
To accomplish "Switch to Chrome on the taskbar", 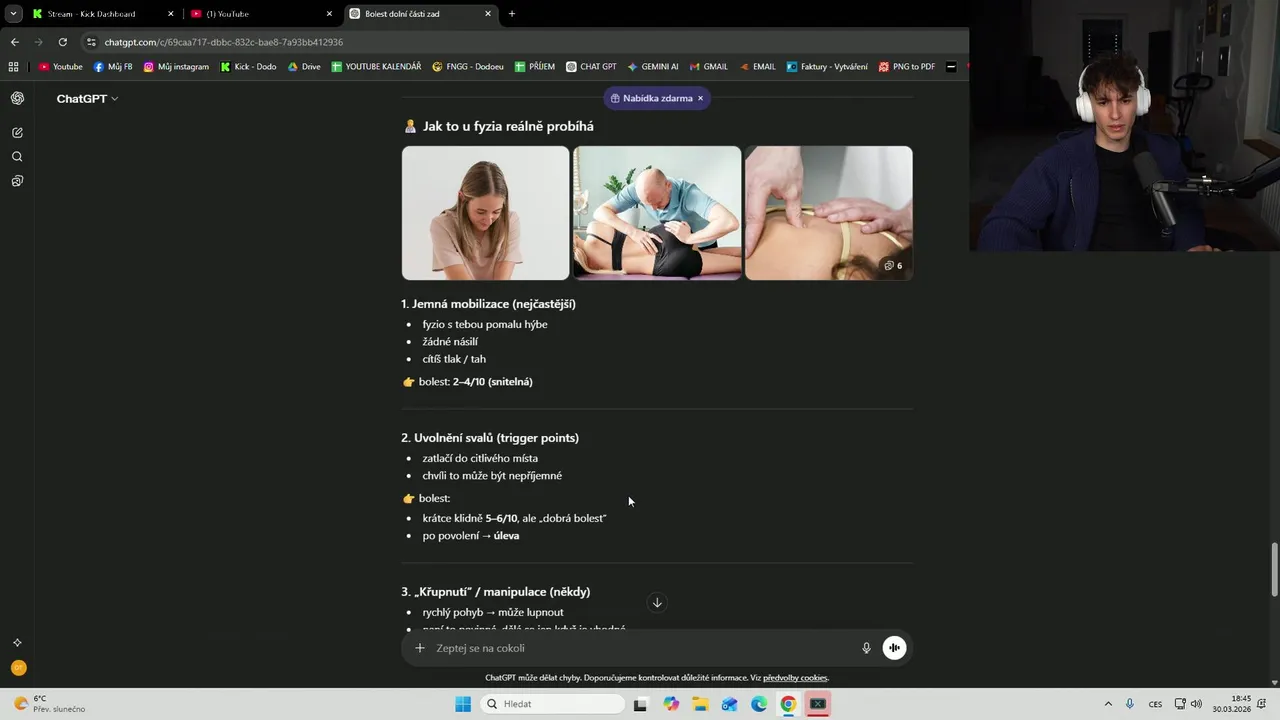I will pos(788,704).
